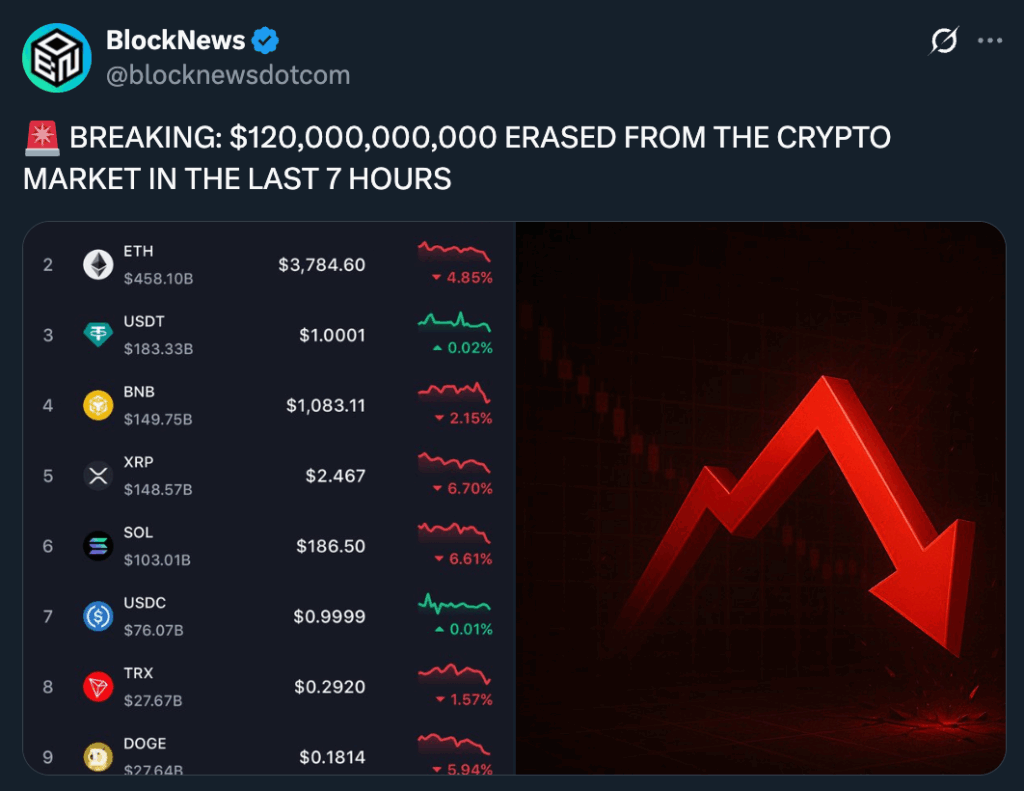Image resolution: width=1024 pixels, height=791 pixels.
Task: Click the USDT 0.02% green sparkline
Action: (x=454, y=321)
